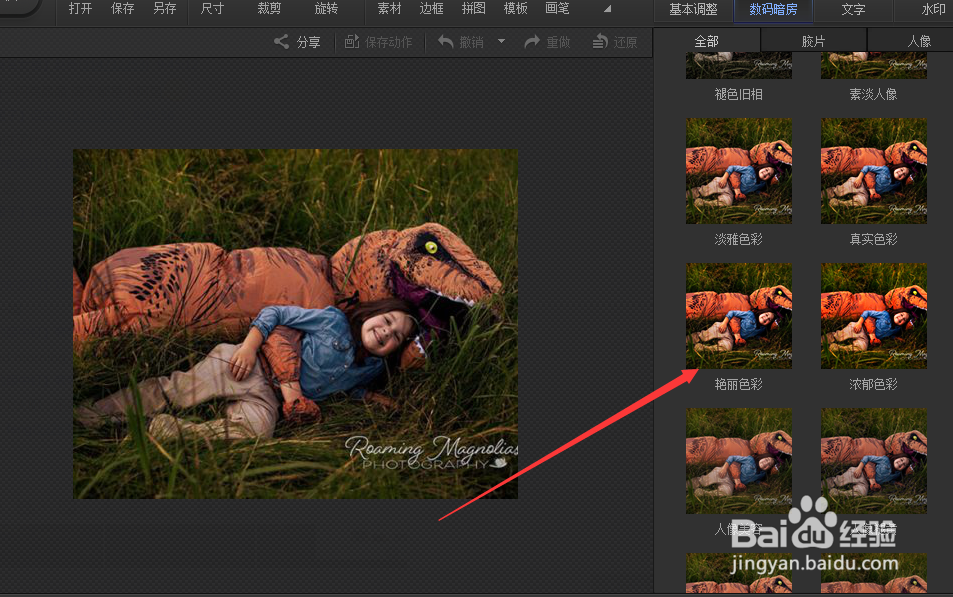Click the 另存 (Save As) toolbar button
The image size is (953, 597).
(x=164, y=9)
